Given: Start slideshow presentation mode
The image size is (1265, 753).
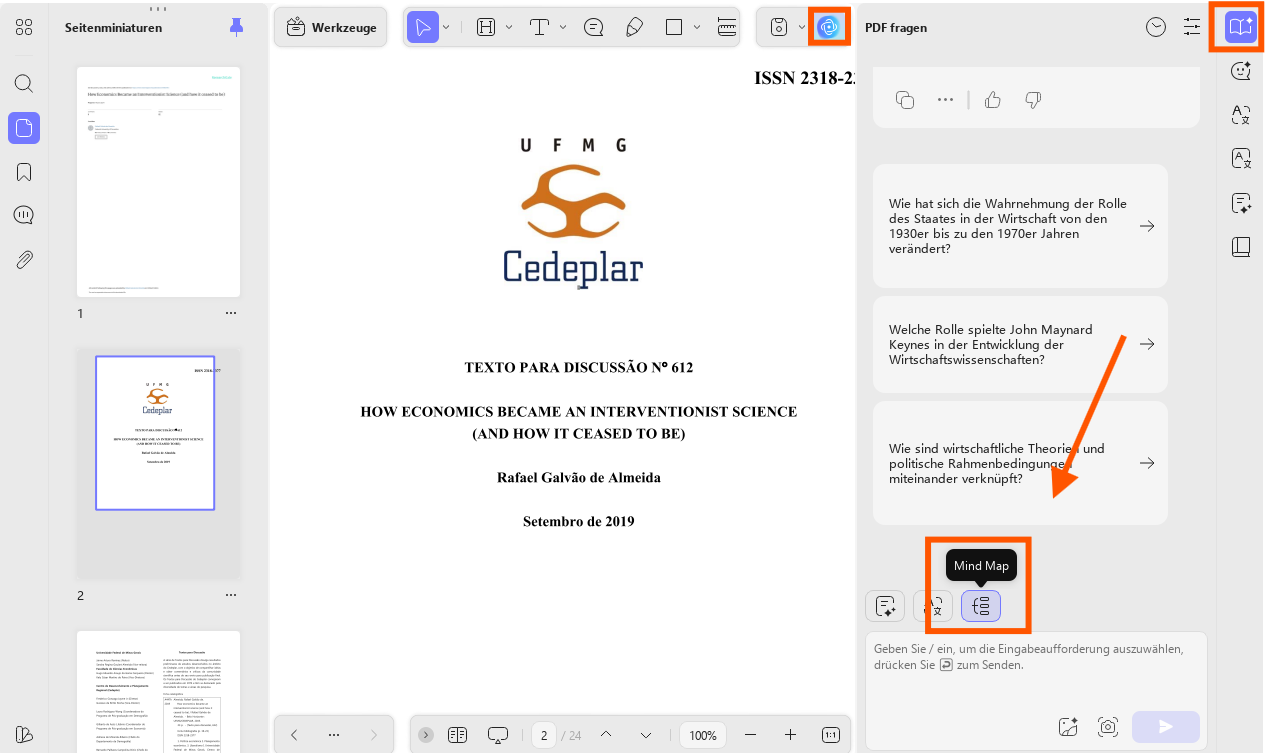Looking at the screenshot, I should (498, 735).
